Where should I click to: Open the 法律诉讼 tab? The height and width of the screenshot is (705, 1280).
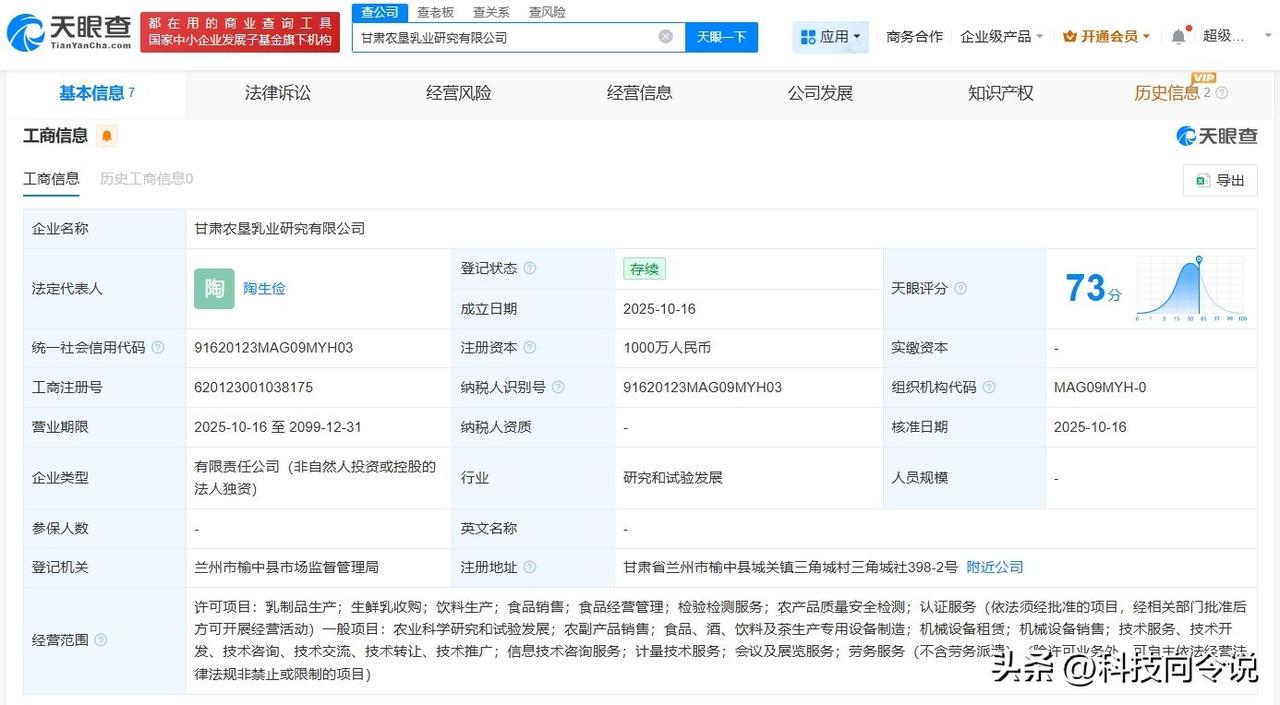coord(278,93)
